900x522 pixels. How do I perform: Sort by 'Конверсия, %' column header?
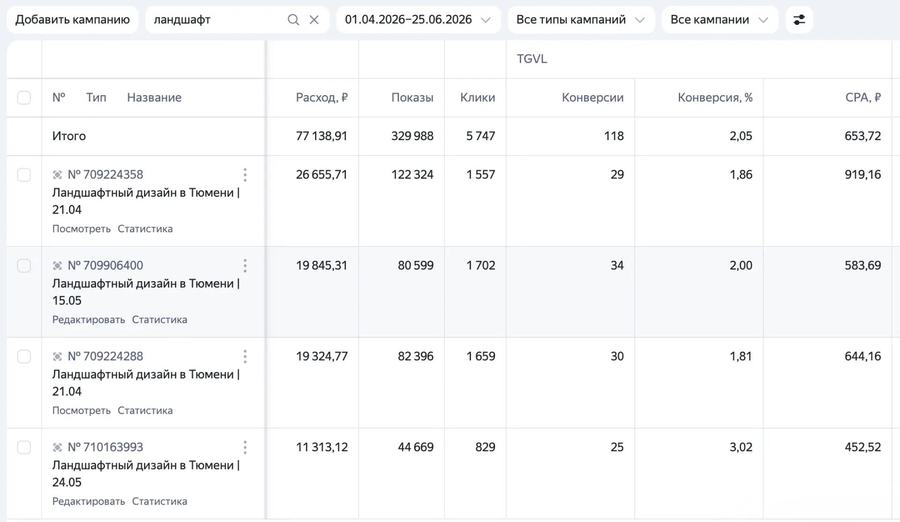[x=715, y=98]
